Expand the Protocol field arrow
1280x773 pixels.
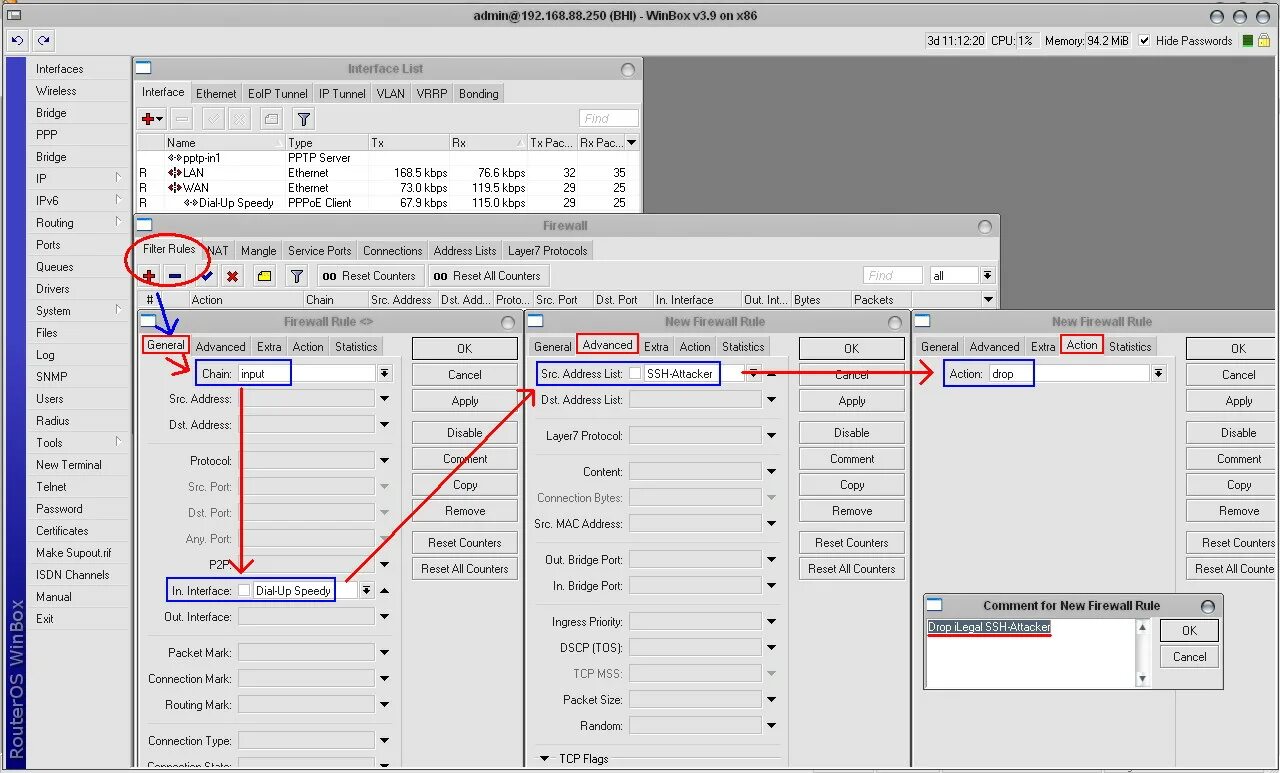(x=385, y=461)
